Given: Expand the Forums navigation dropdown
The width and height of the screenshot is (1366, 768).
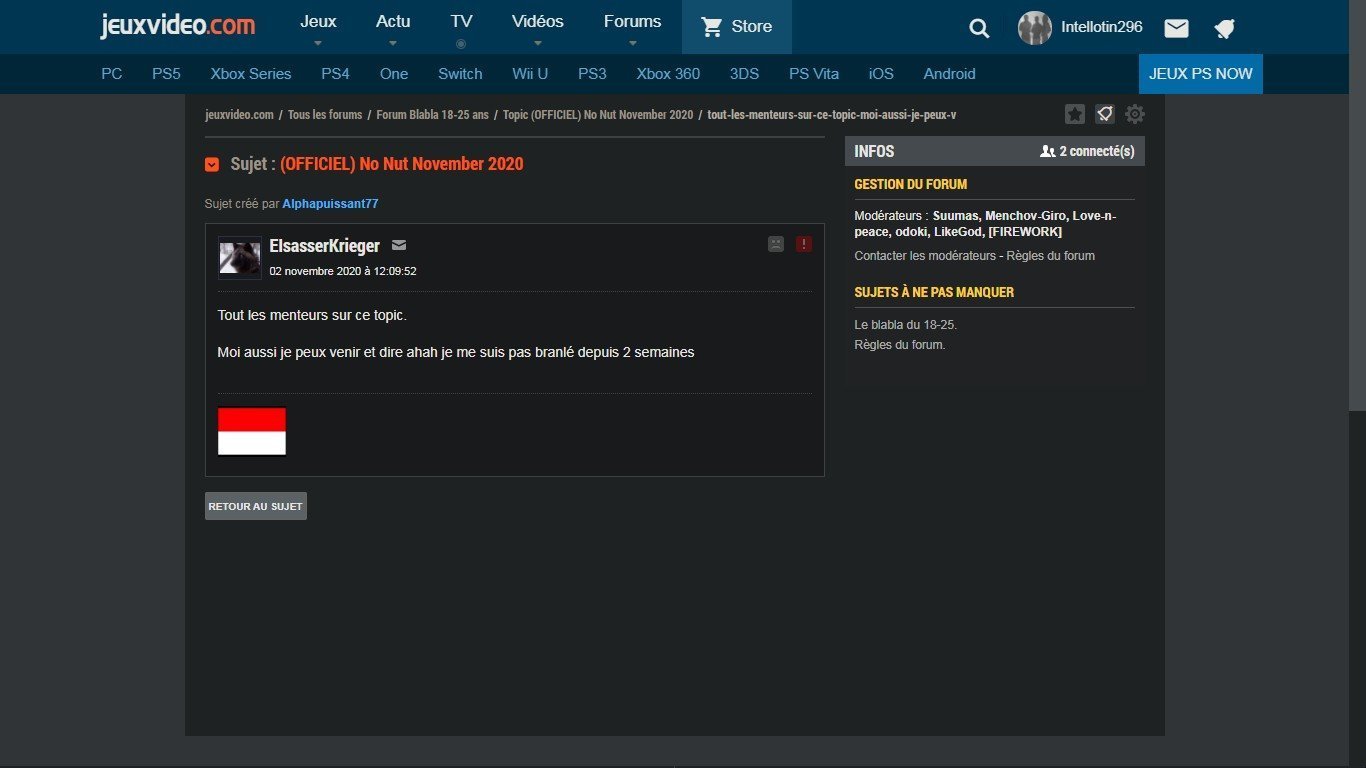Looking at the screenshot, I should click(632, 27).
